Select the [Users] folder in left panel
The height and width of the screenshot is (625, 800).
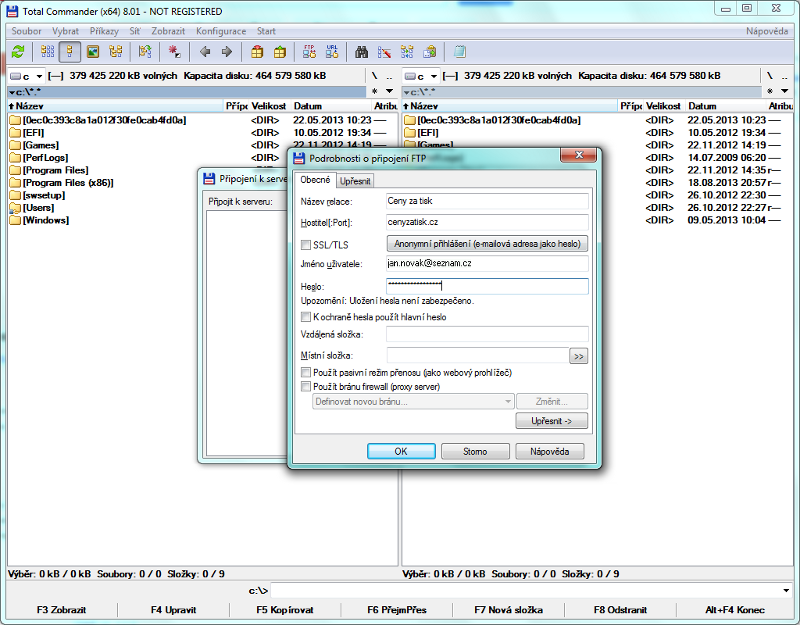coord(38,208)
